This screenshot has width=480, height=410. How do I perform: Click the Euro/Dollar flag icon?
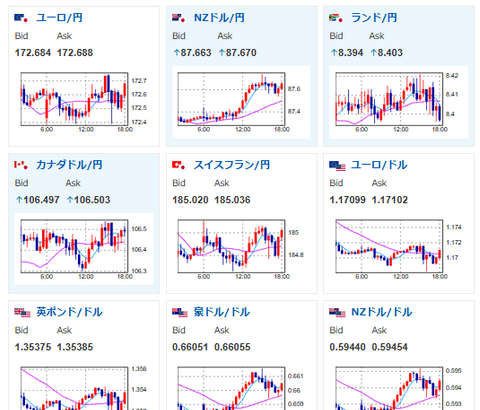[337, 165]
